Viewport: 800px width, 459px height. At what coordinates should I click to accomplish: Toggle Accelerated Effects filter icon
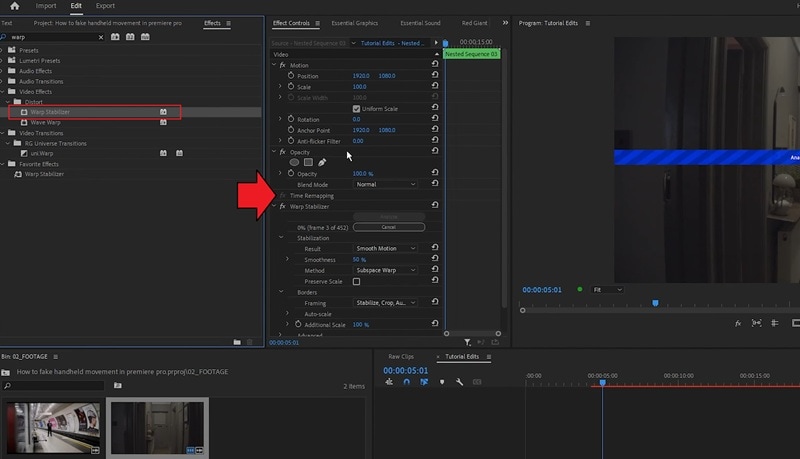pos(115,37)
